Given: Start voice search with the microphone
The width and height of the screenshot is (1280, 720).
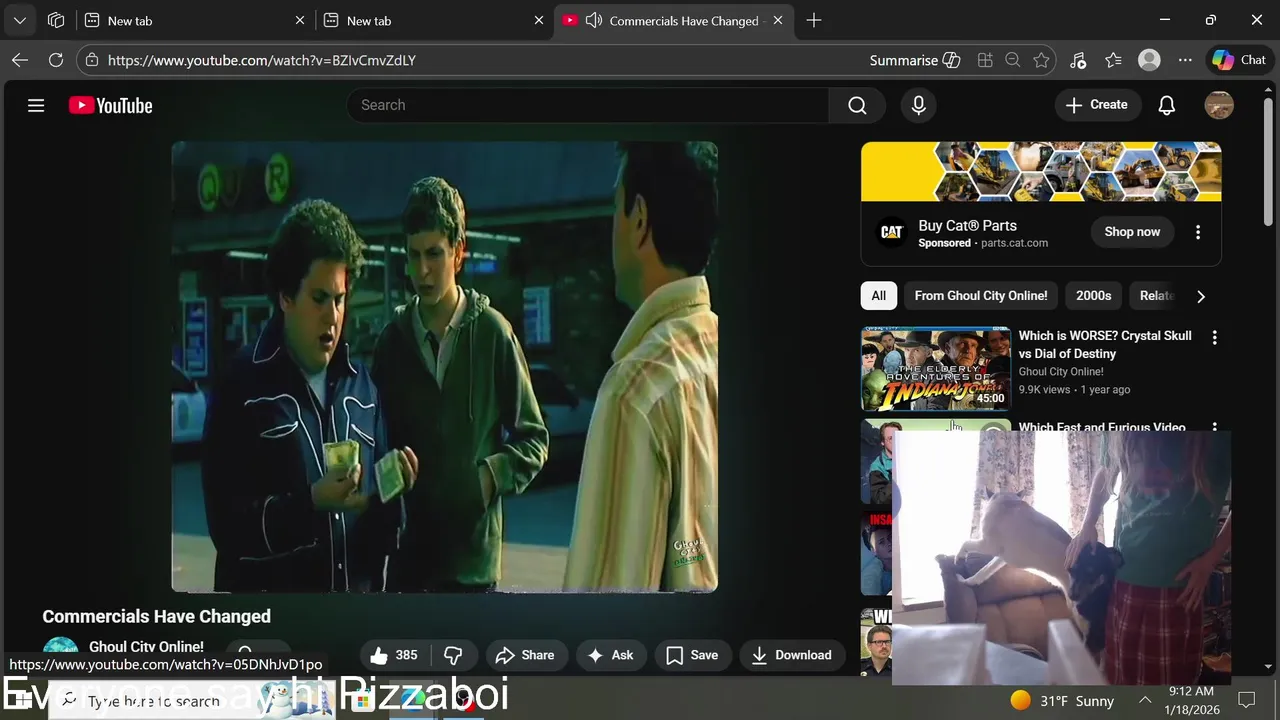Looking at the screenshot, I should [919, 105].
